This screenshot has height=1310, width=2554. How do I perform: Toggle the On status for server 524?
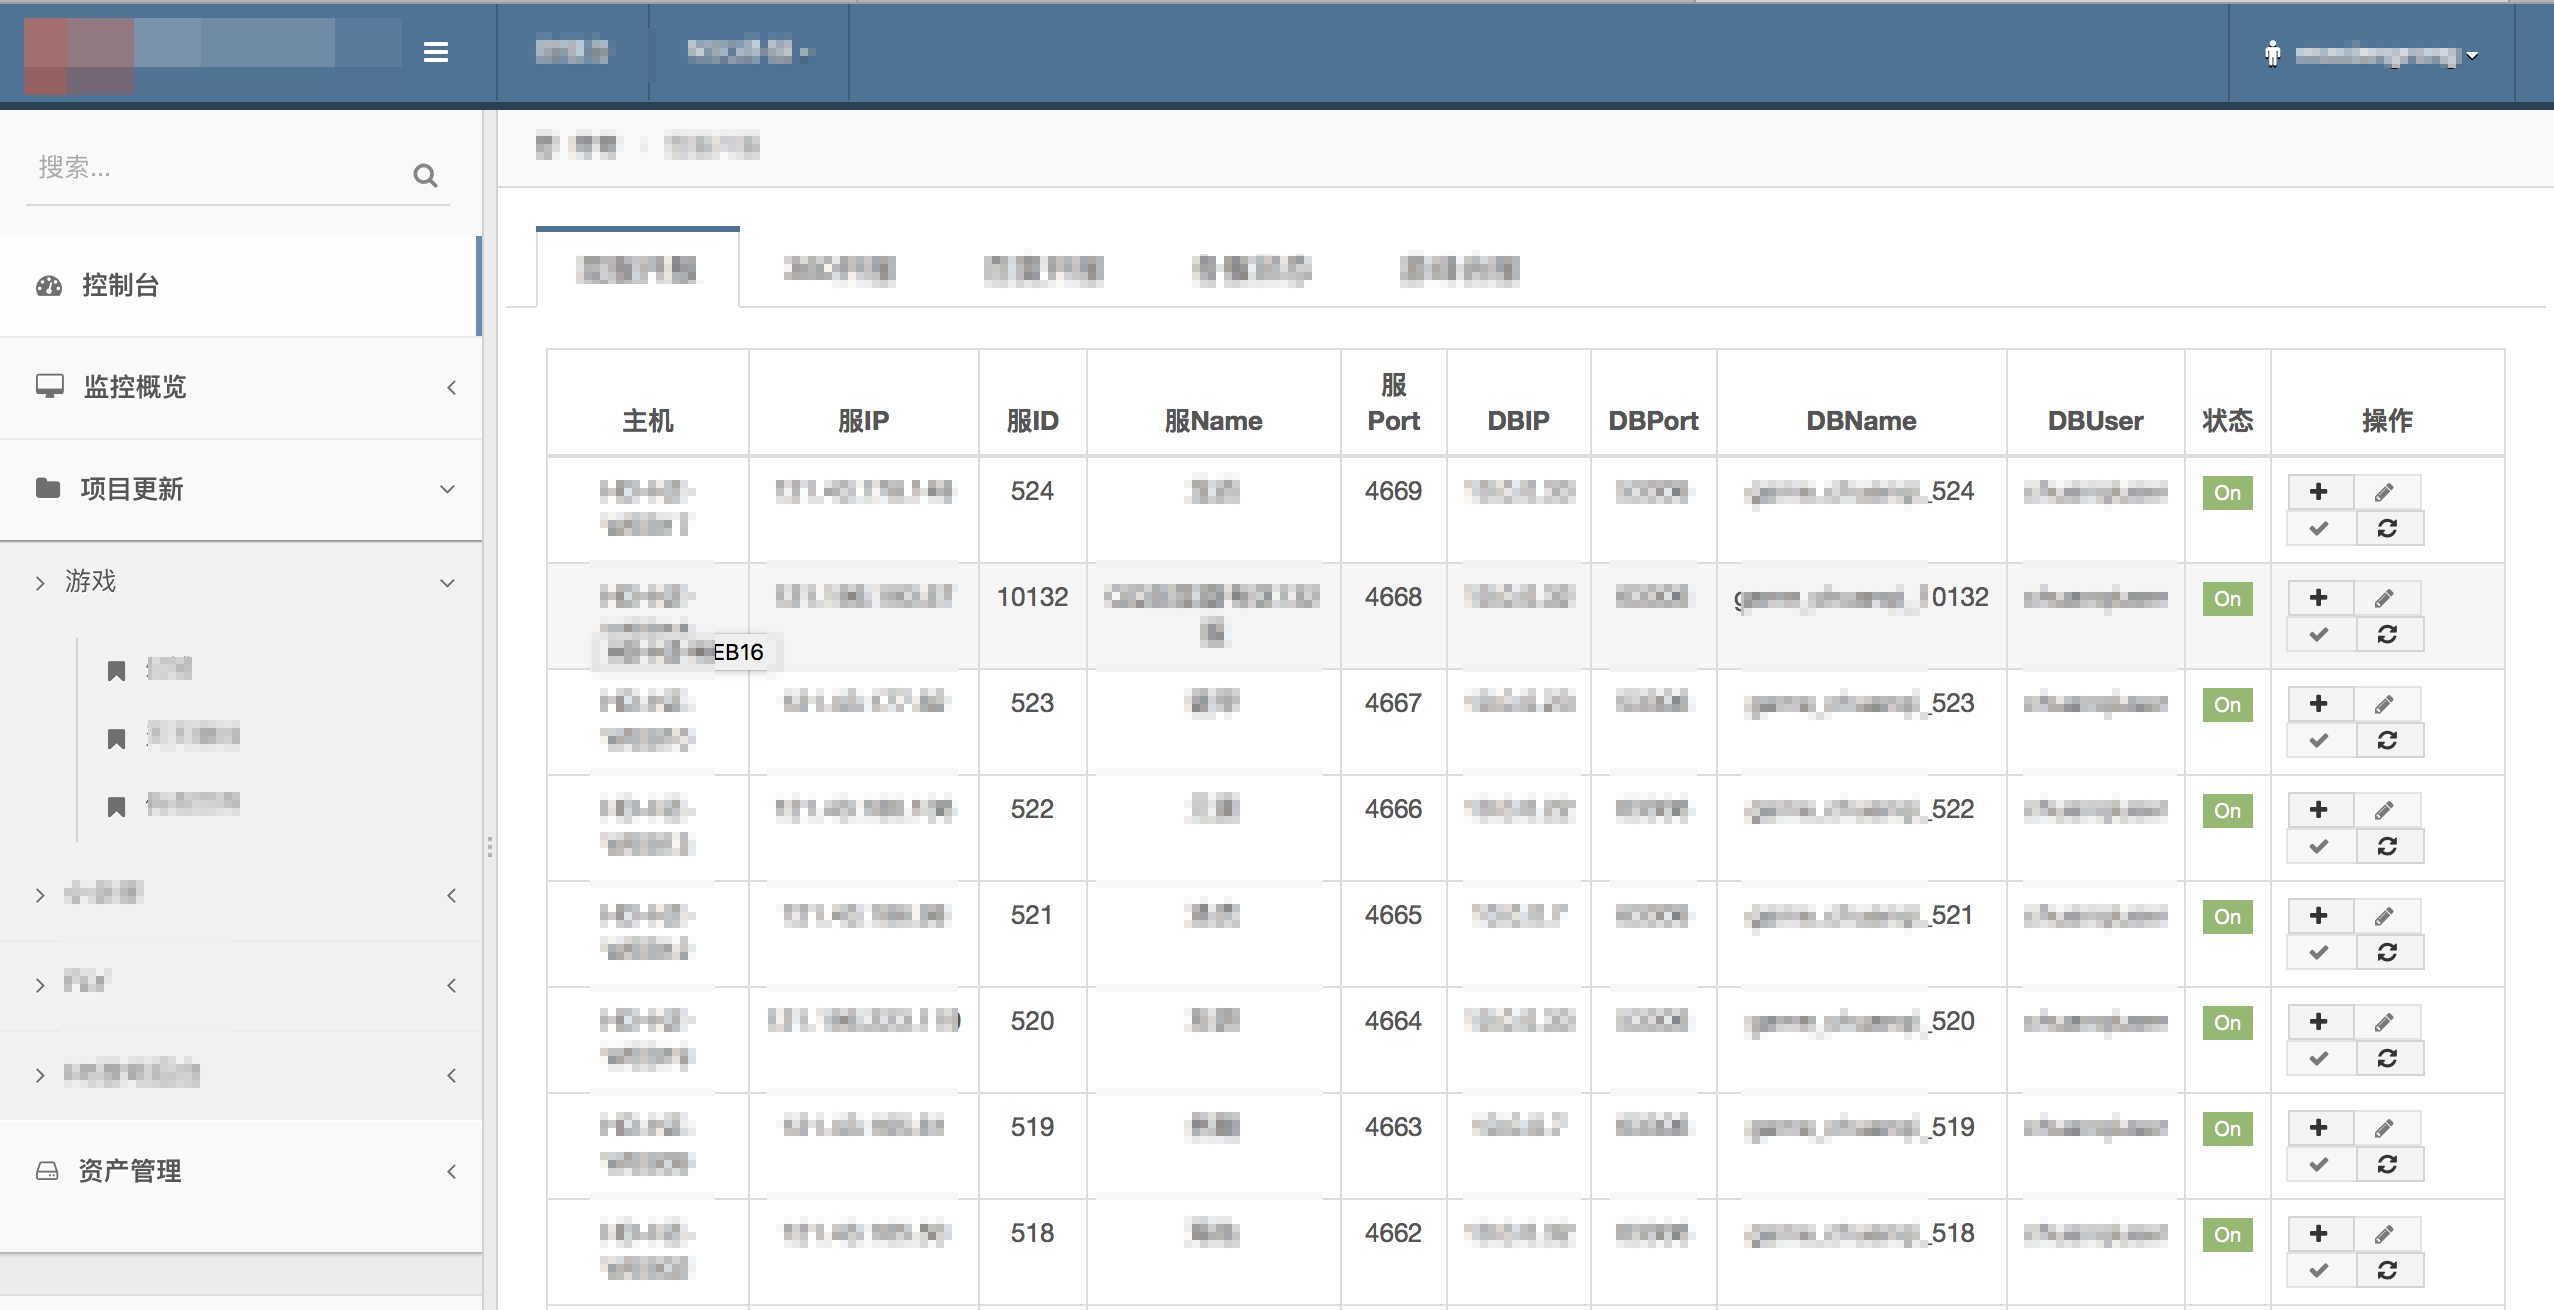[2227, 493]
